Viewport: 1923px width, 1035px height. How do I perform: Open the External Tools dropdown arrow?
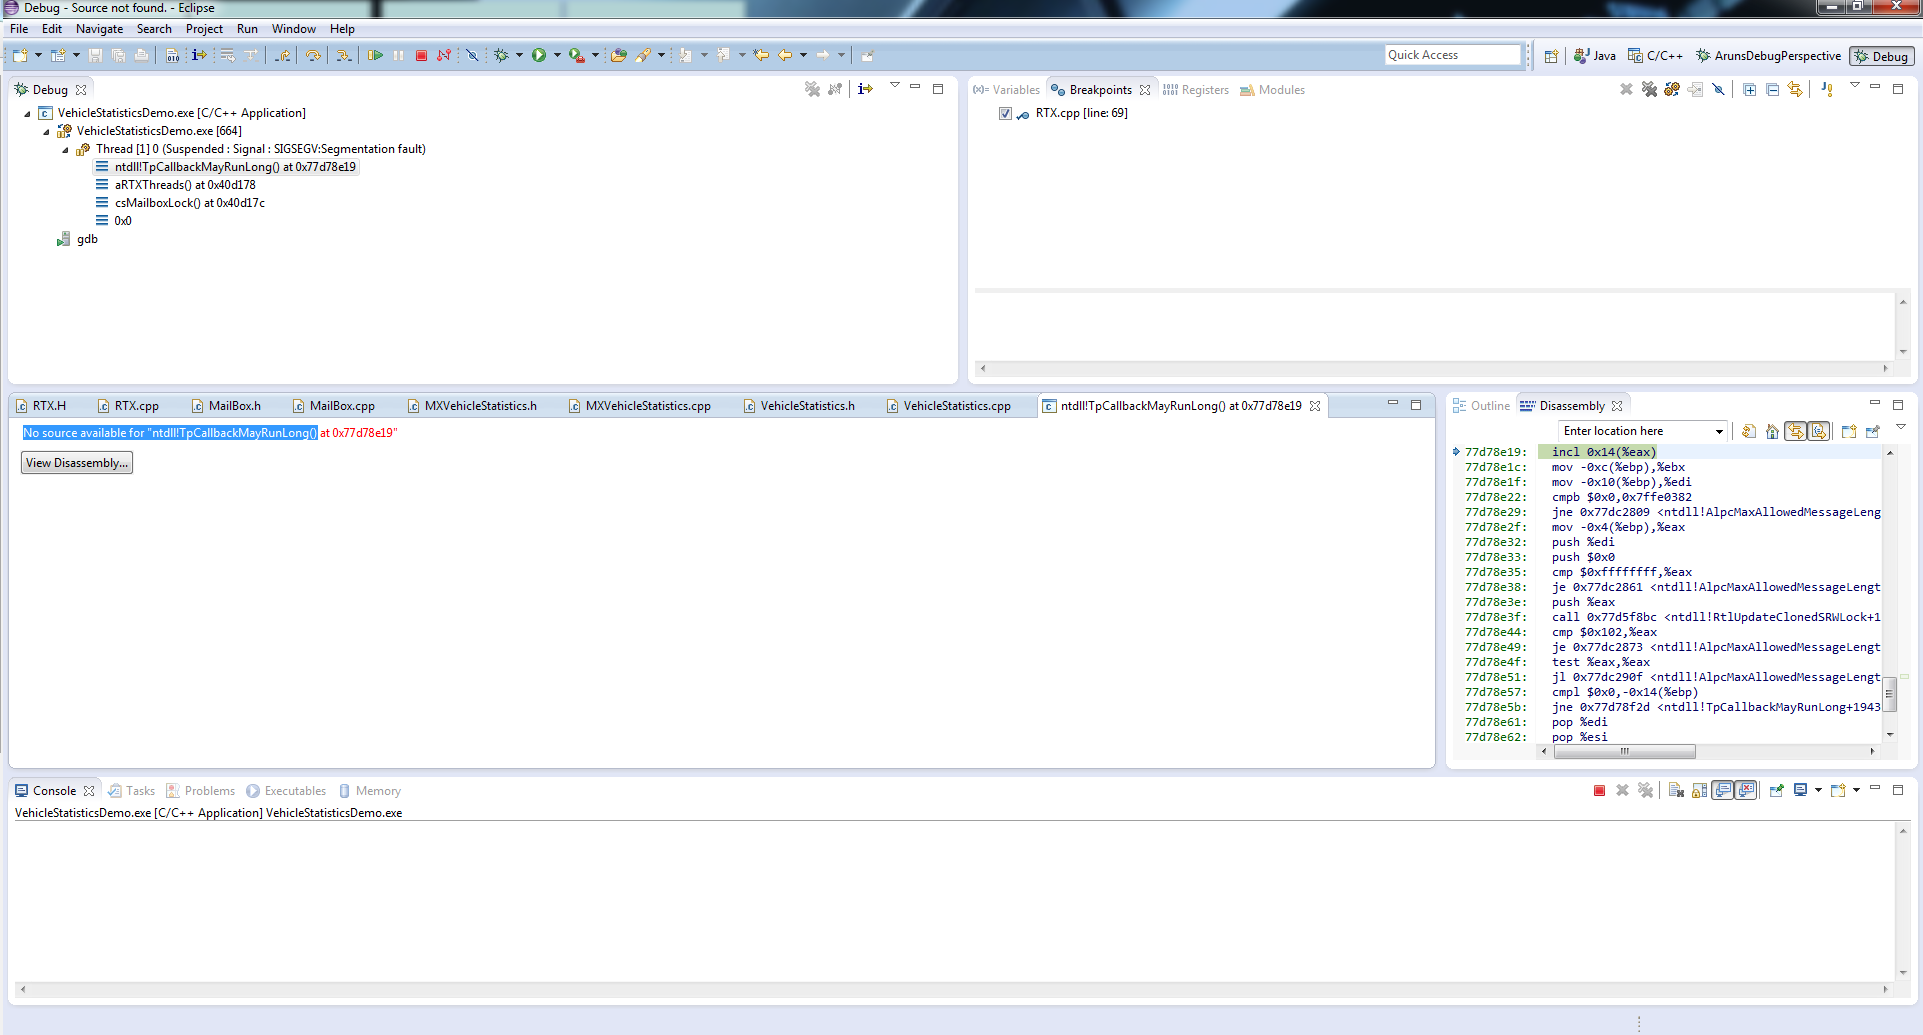(595, 55)
